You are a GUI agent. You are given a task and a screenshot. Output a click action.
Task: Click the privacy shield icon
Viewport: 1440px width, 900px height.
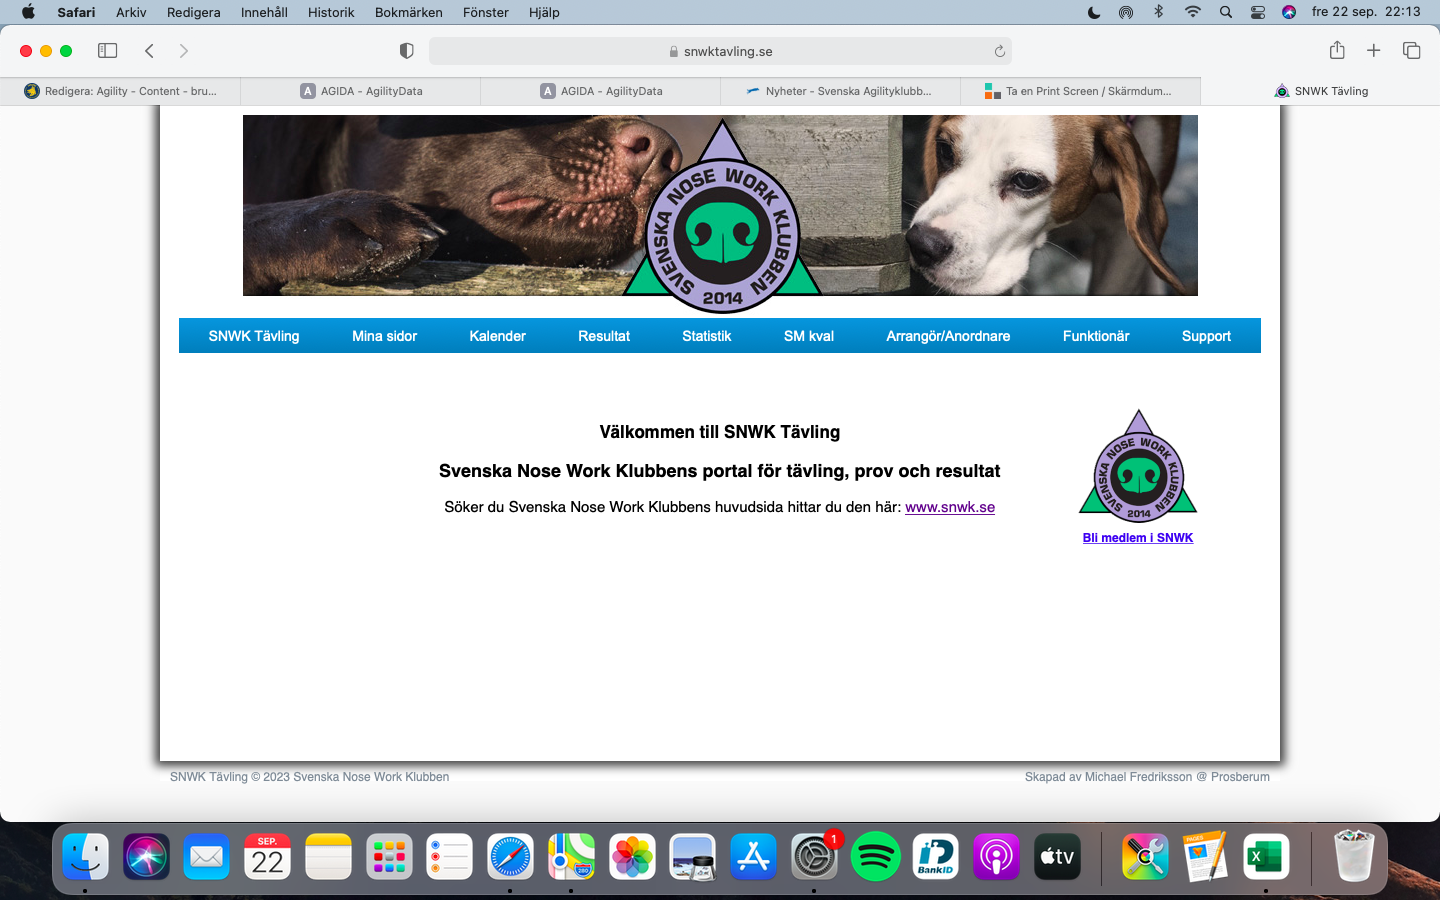406,51
